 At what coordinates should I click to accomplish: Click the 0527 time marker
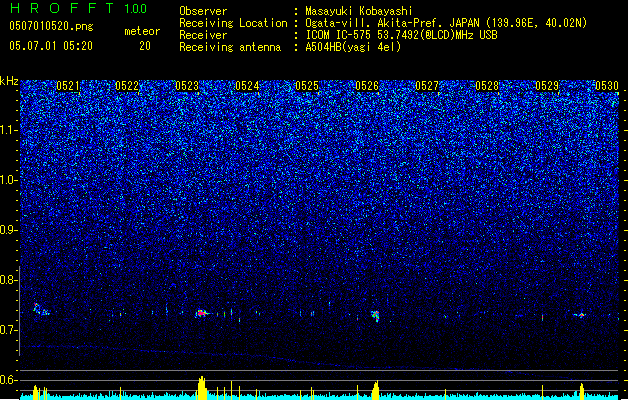coord(427,86)
